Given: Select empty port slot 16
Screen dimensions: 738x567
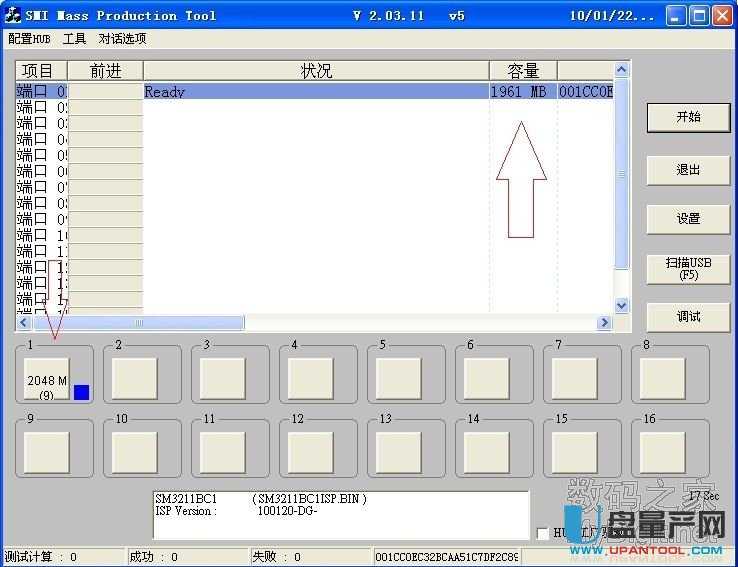Looking at the screenshot, I should click(663, 452).
